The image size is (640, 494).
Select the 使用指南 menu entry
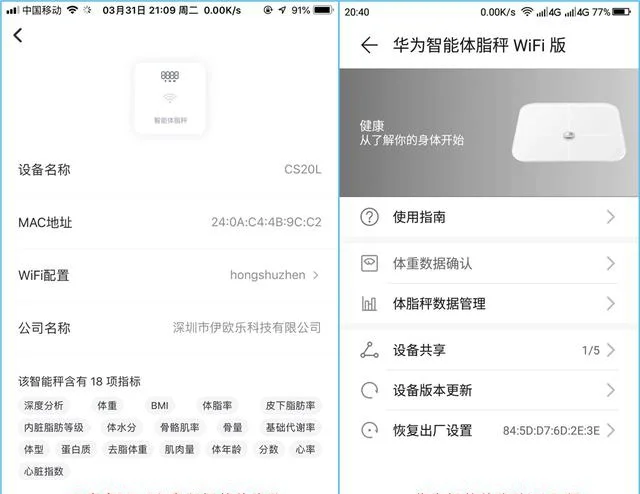click(489, 217)
